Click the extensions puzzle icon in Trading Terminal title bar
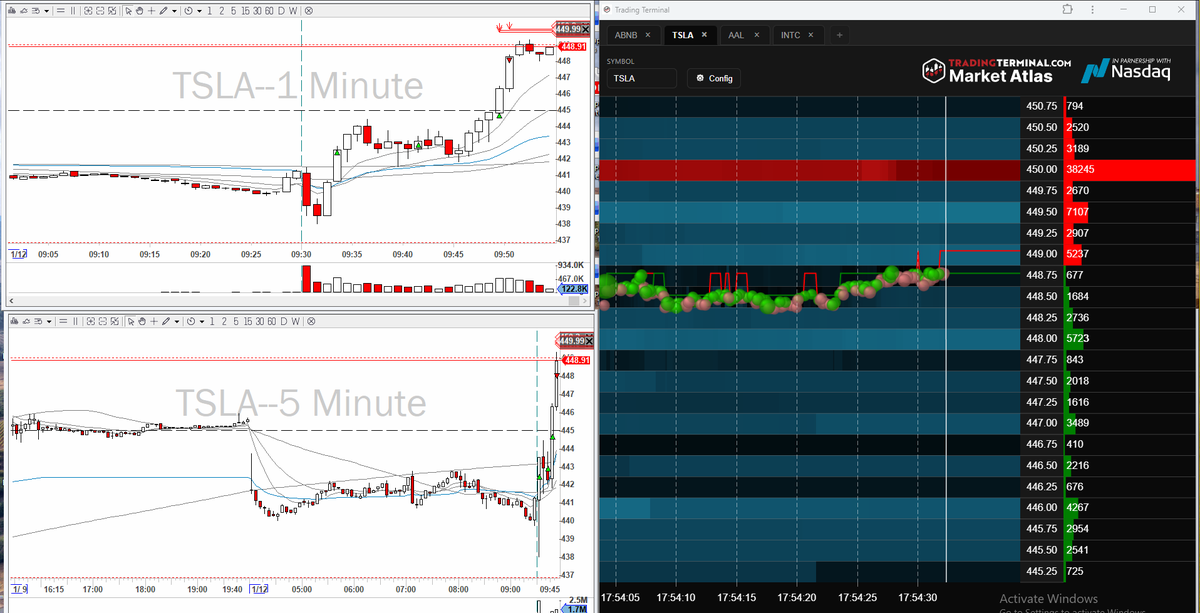This screenshot has width=1200, height=613. click(1067, 9)
